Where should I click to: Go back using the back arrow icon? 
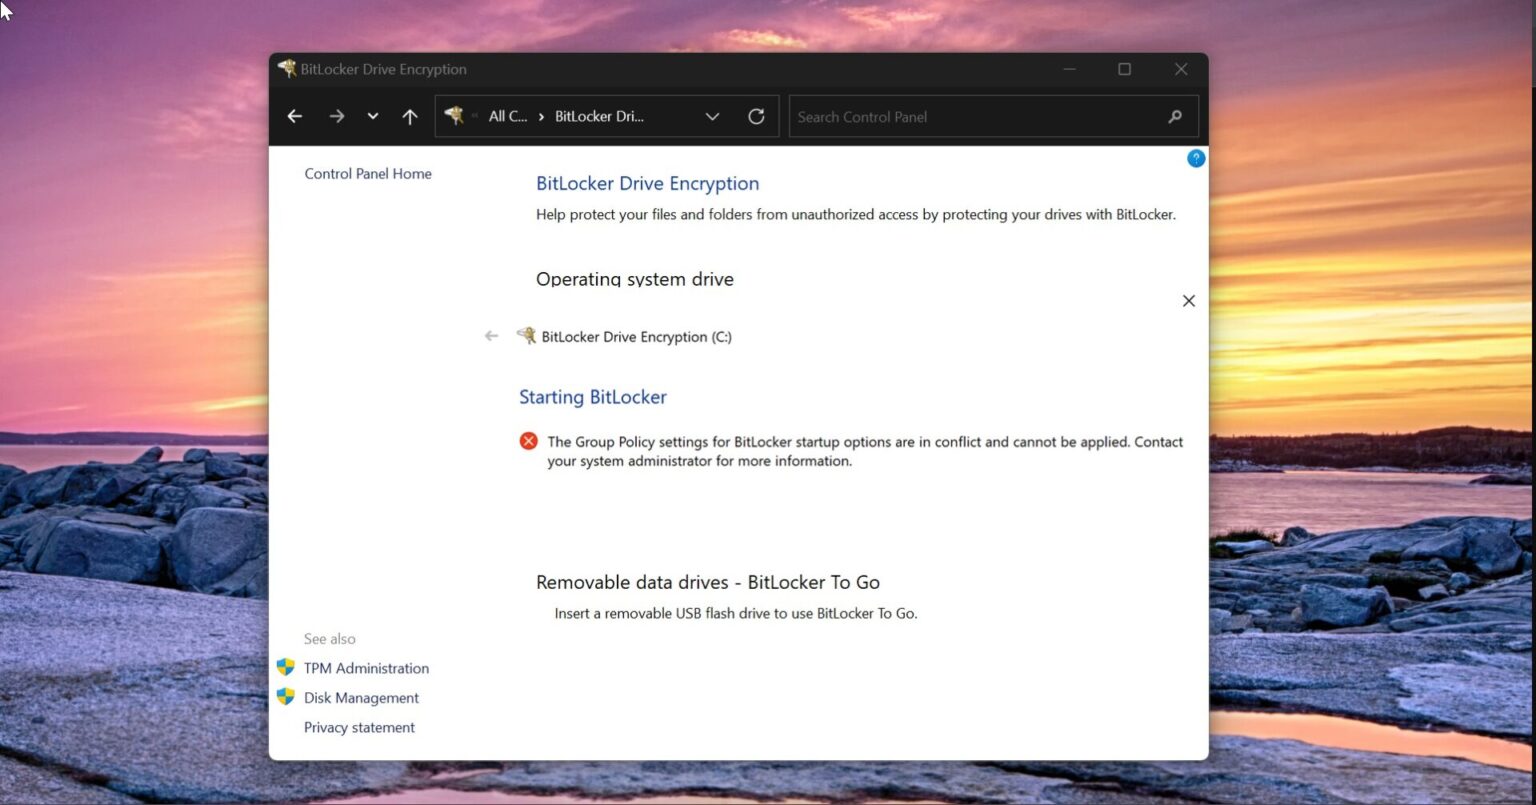pyautogui.click(x=294, y=116)
